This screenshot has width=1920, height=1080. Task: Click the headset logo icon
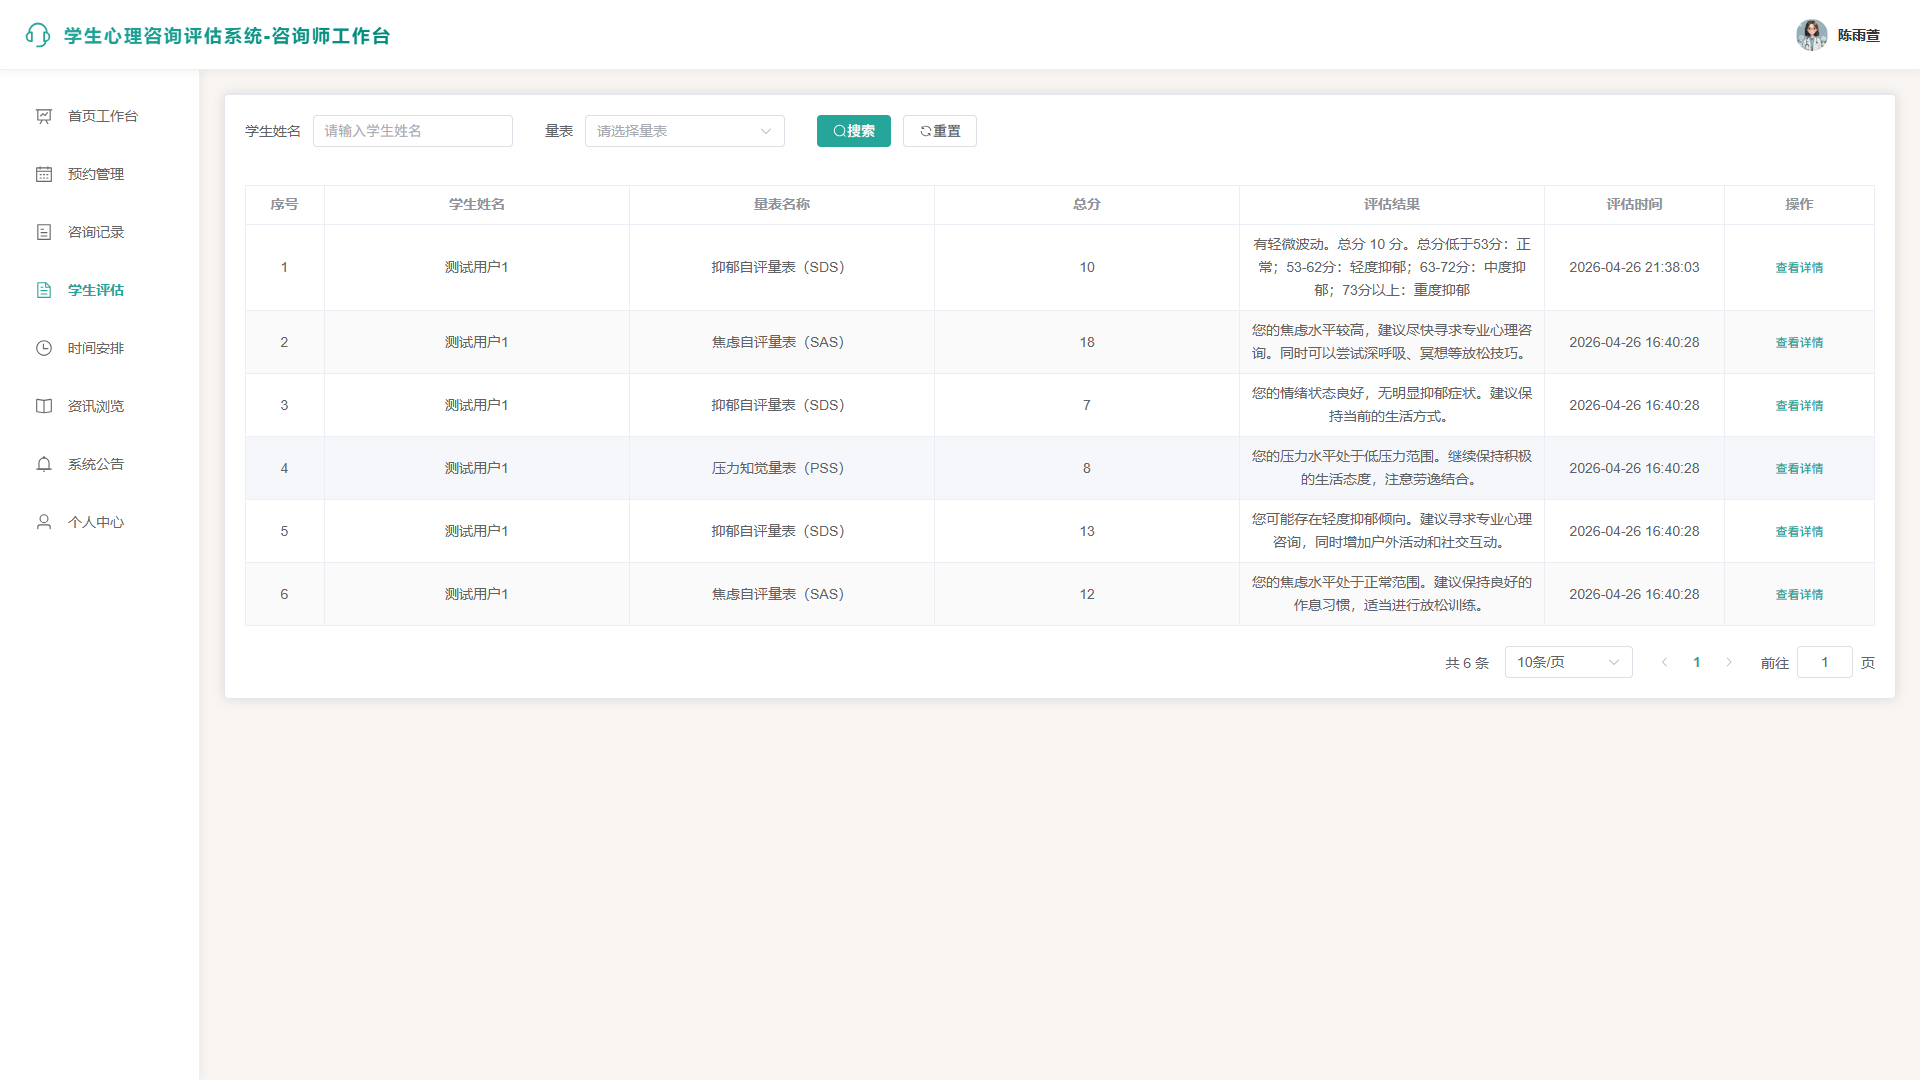38,35
